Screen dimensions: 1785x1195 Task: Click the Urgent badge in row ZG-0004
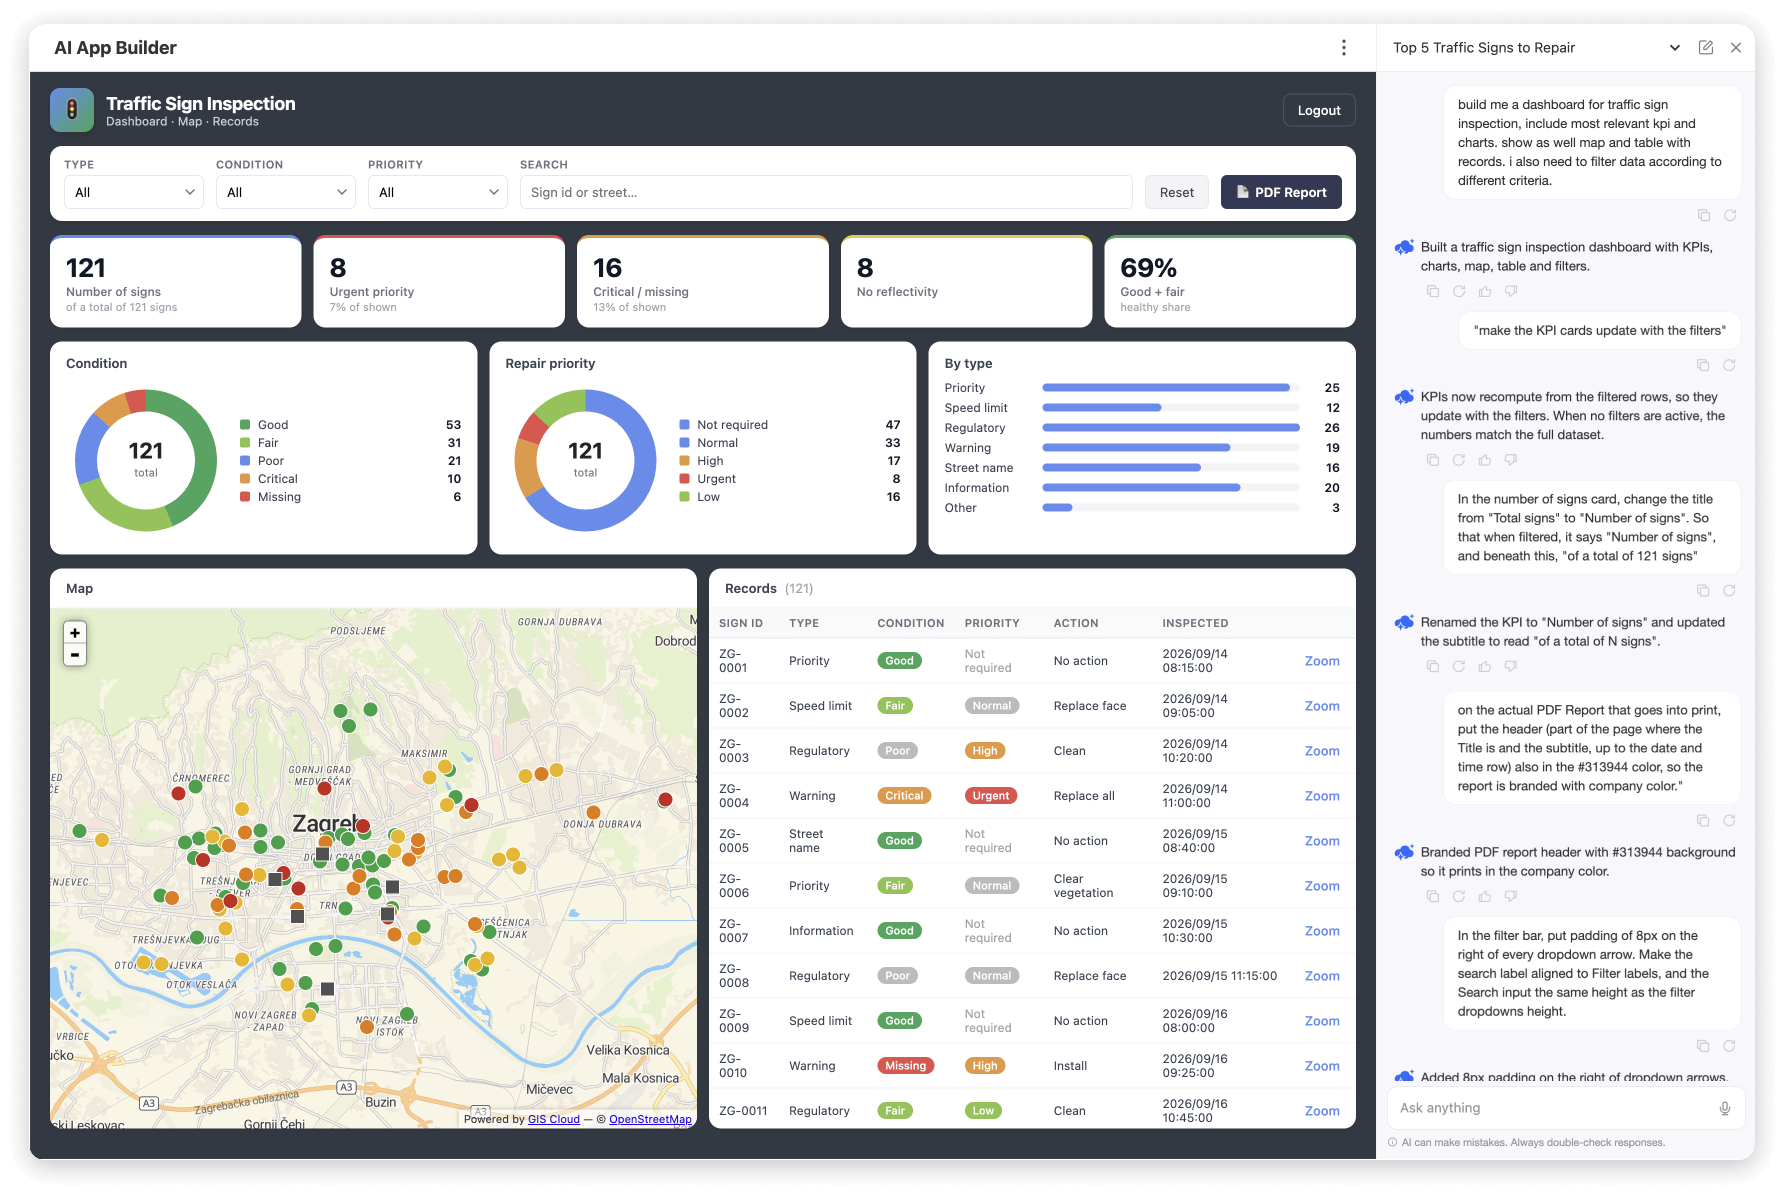click(991, 796)
